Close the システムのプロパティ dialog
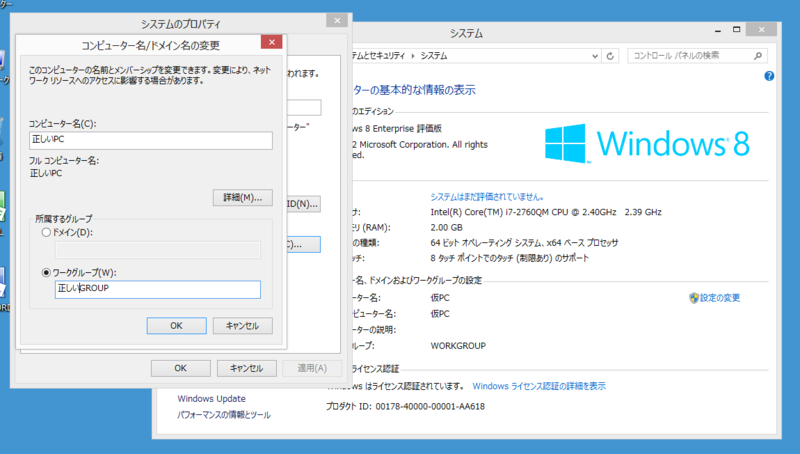 (337, 20)
